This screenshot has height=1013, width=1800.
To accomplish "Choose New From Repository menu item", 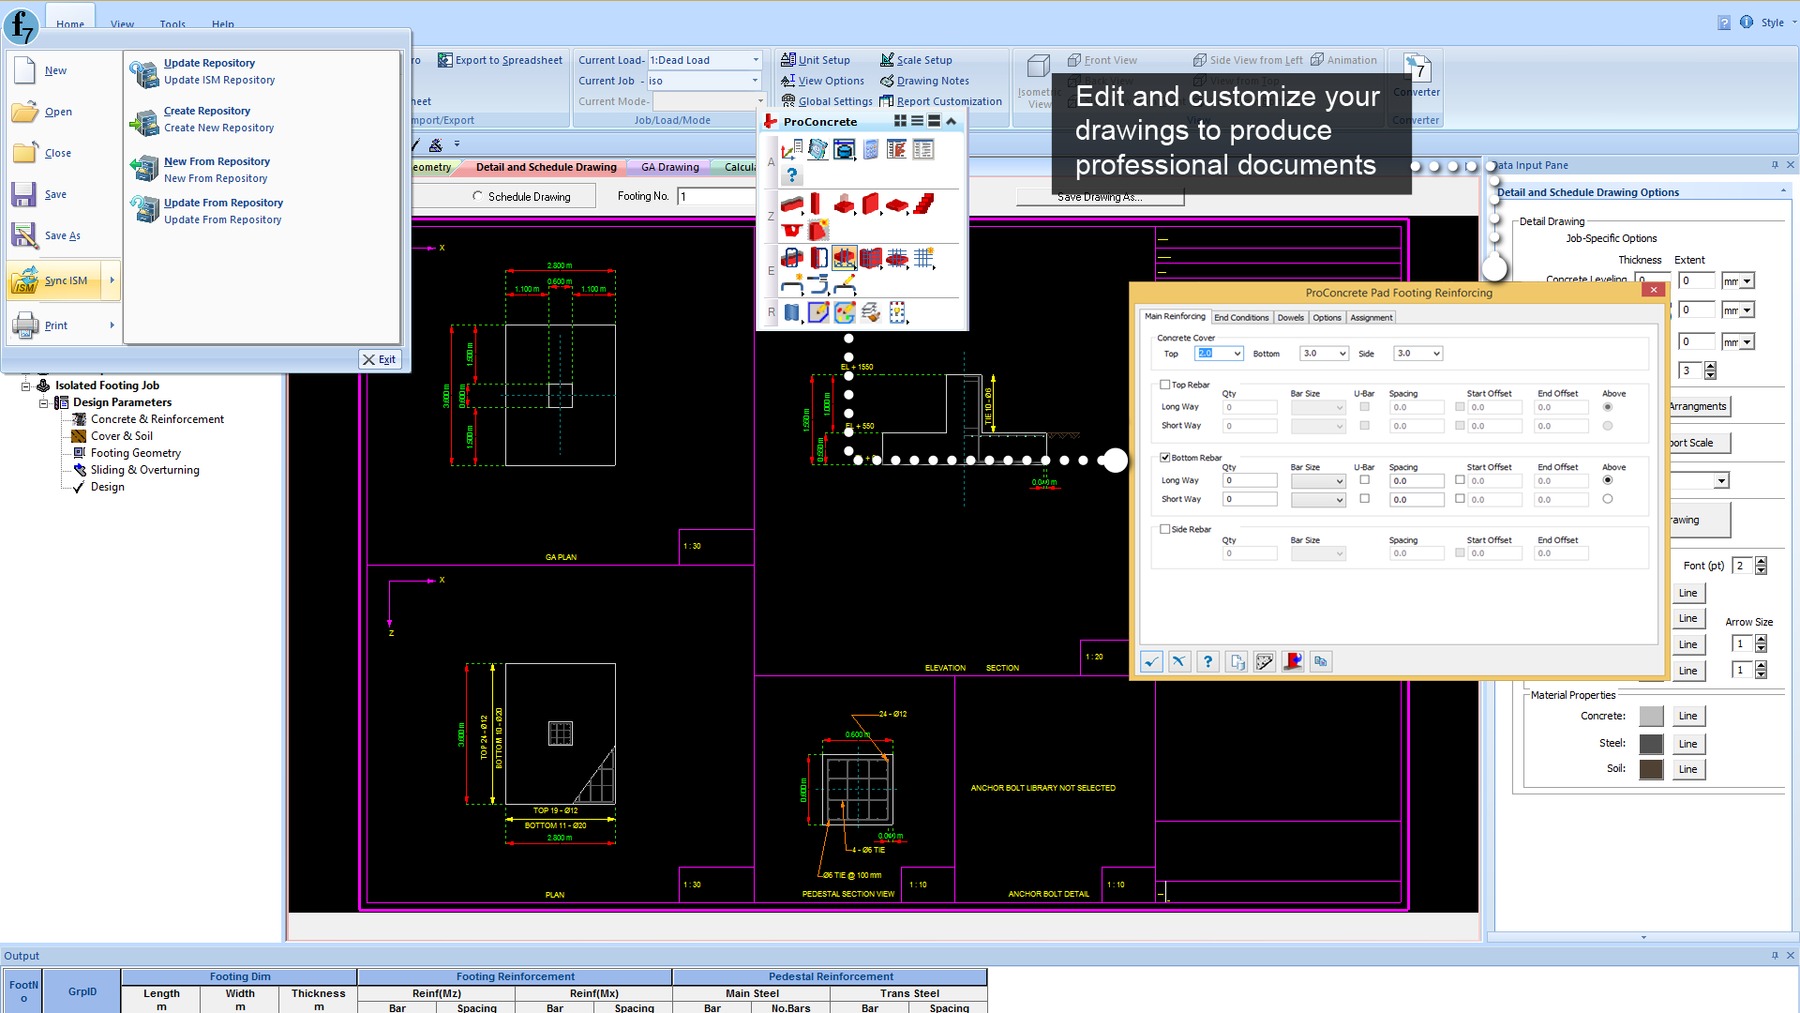I will [216, 169].
